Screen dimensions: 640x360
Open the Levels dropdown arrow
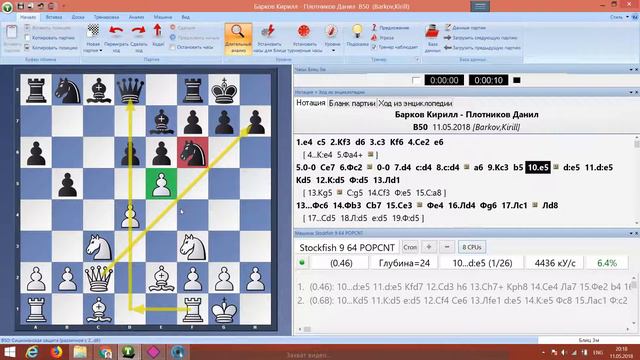coord(333,51)
